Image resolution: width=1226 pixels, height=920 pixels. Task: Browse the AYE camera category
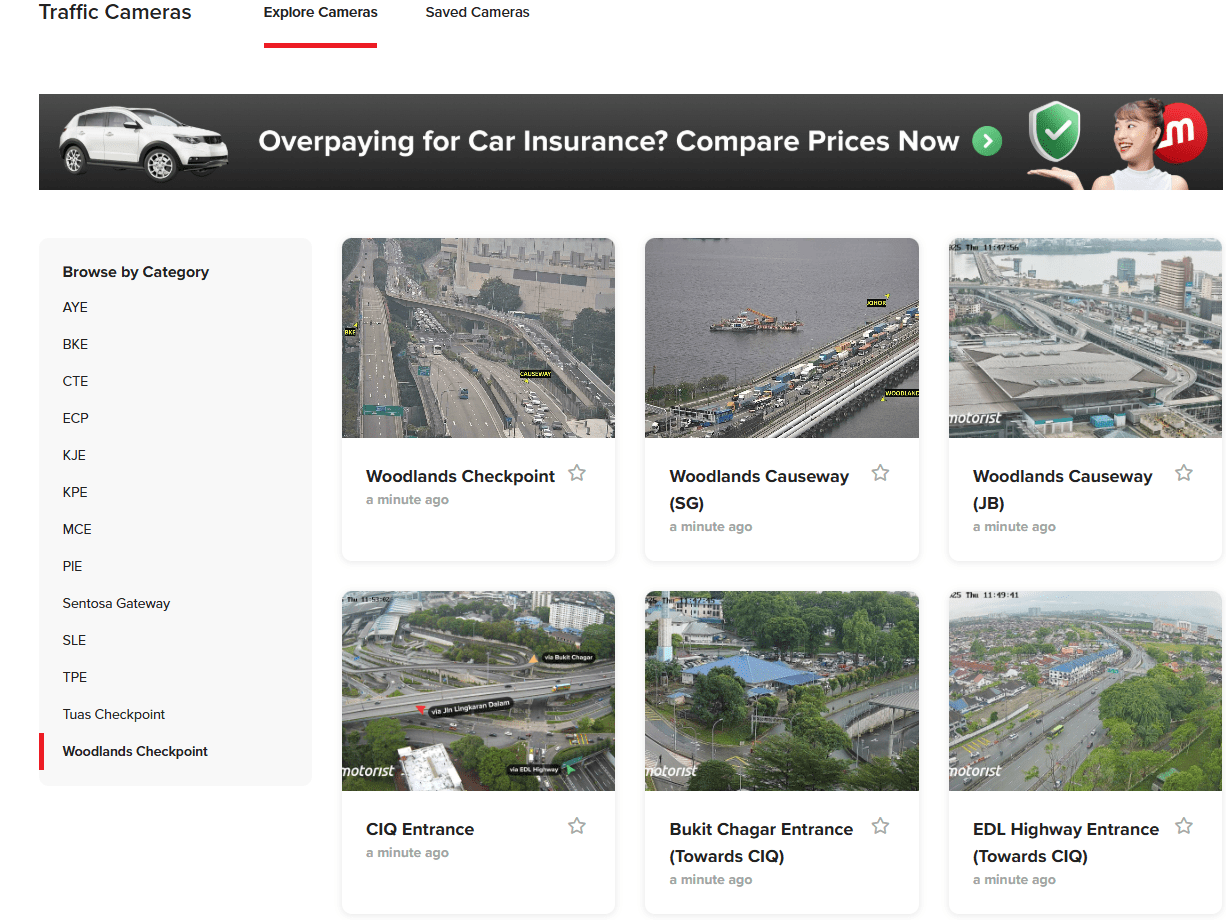coord(75,308)
